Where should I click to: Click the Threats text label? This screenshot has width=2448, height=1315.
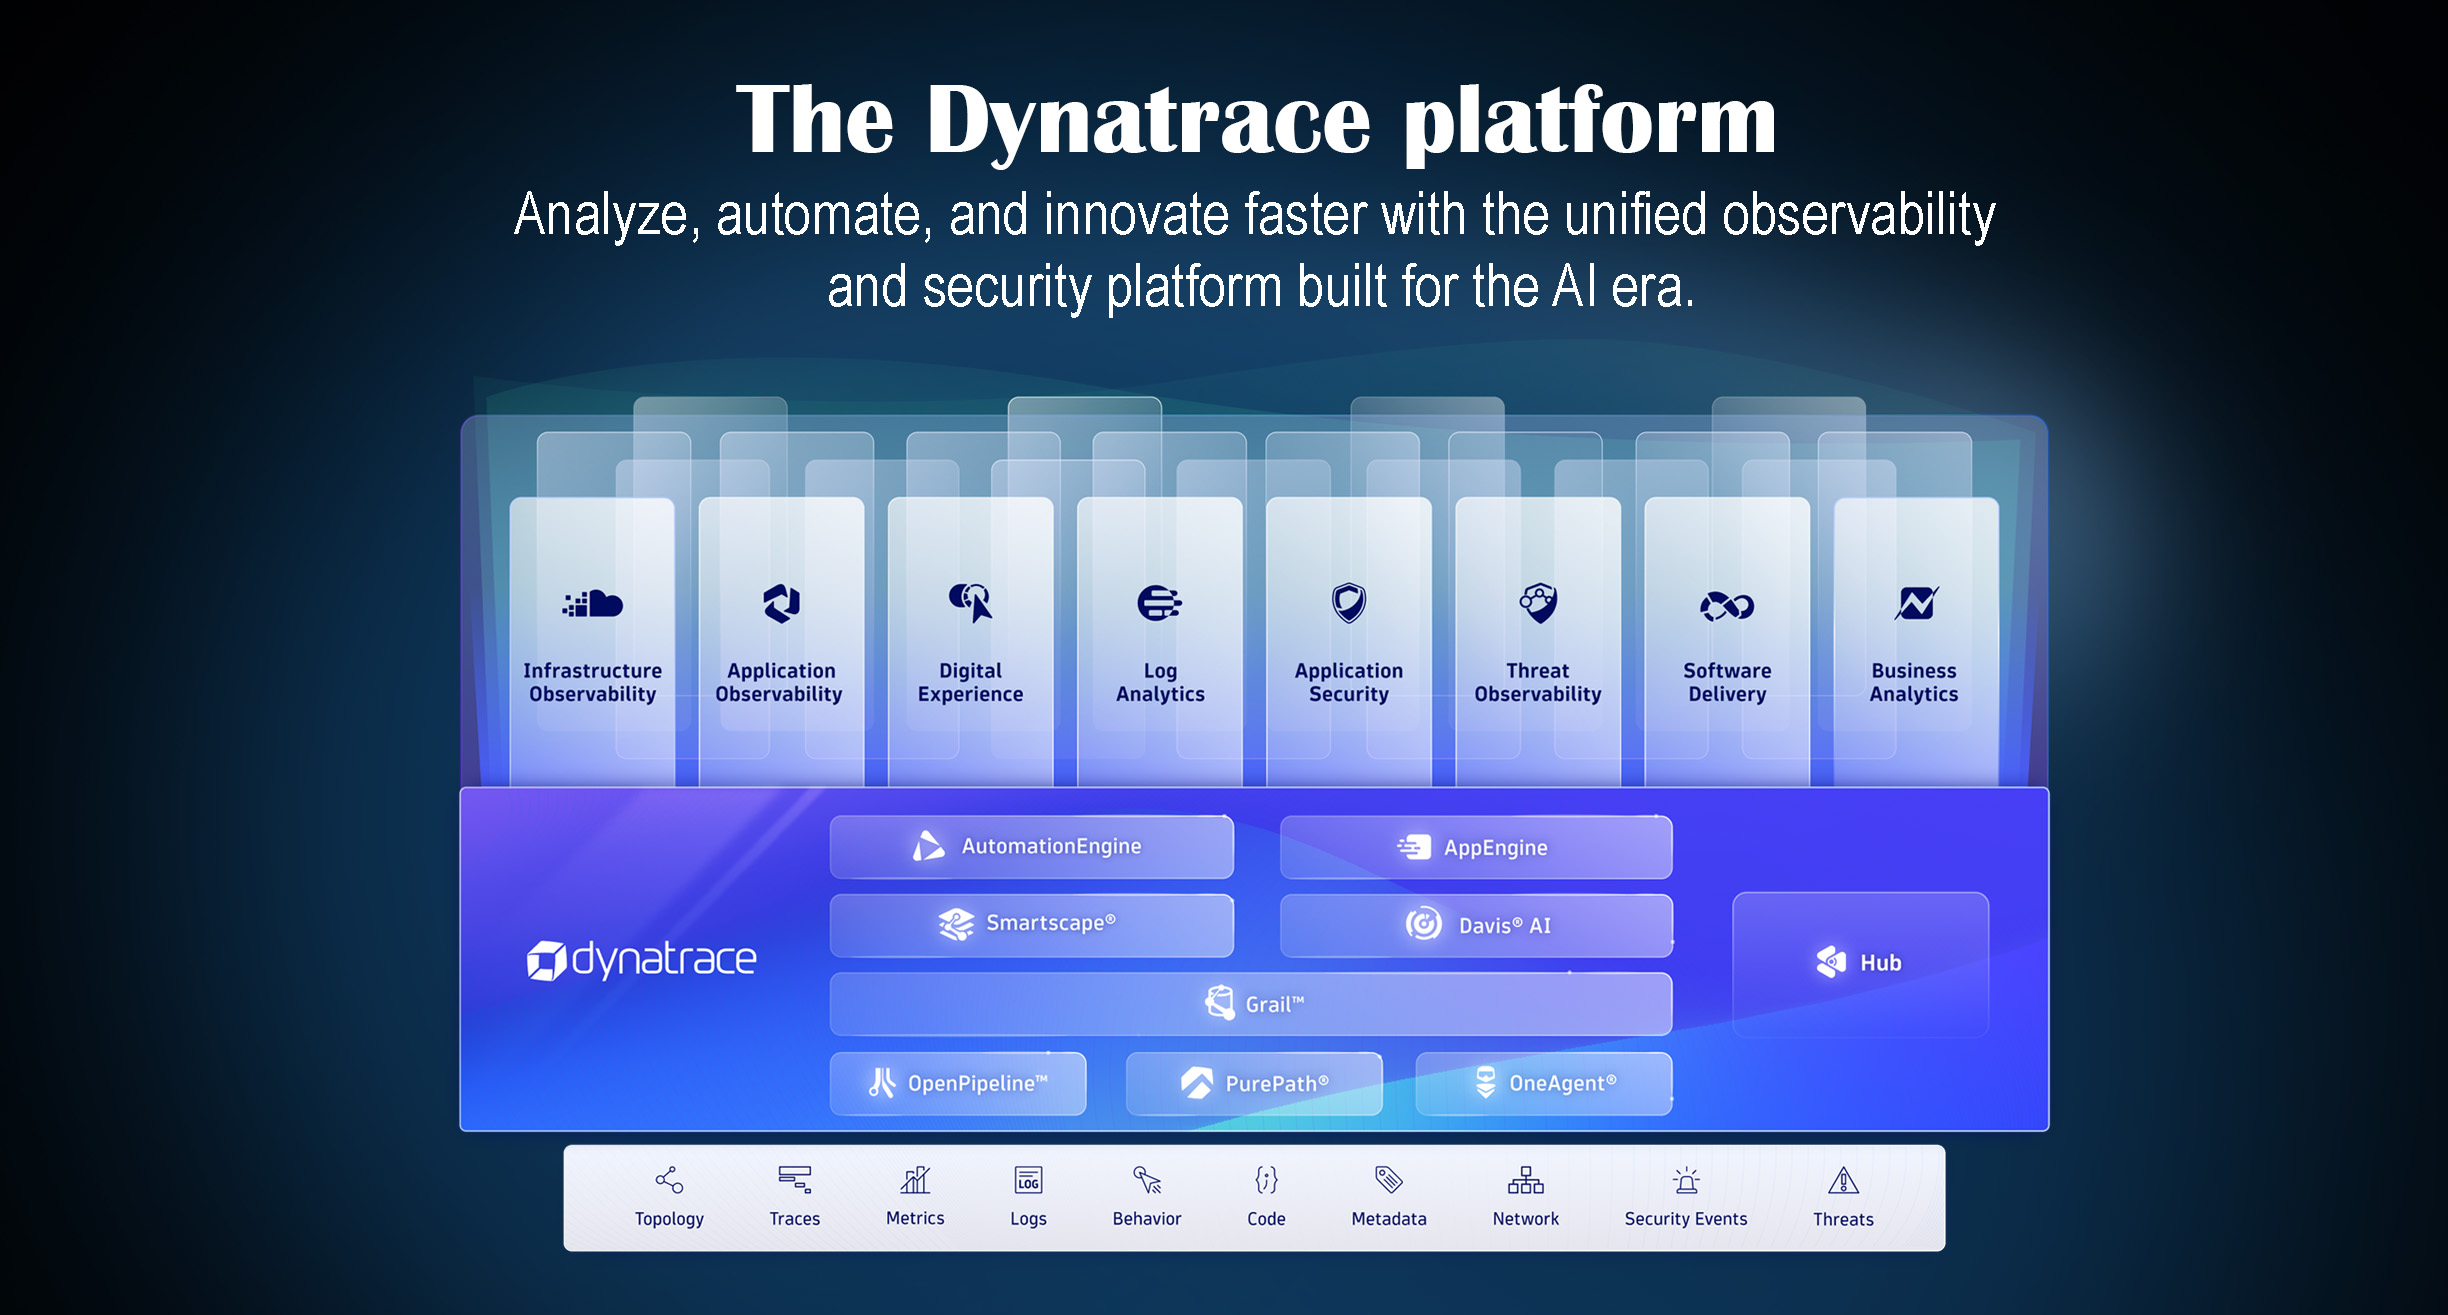(1843, 1219)
